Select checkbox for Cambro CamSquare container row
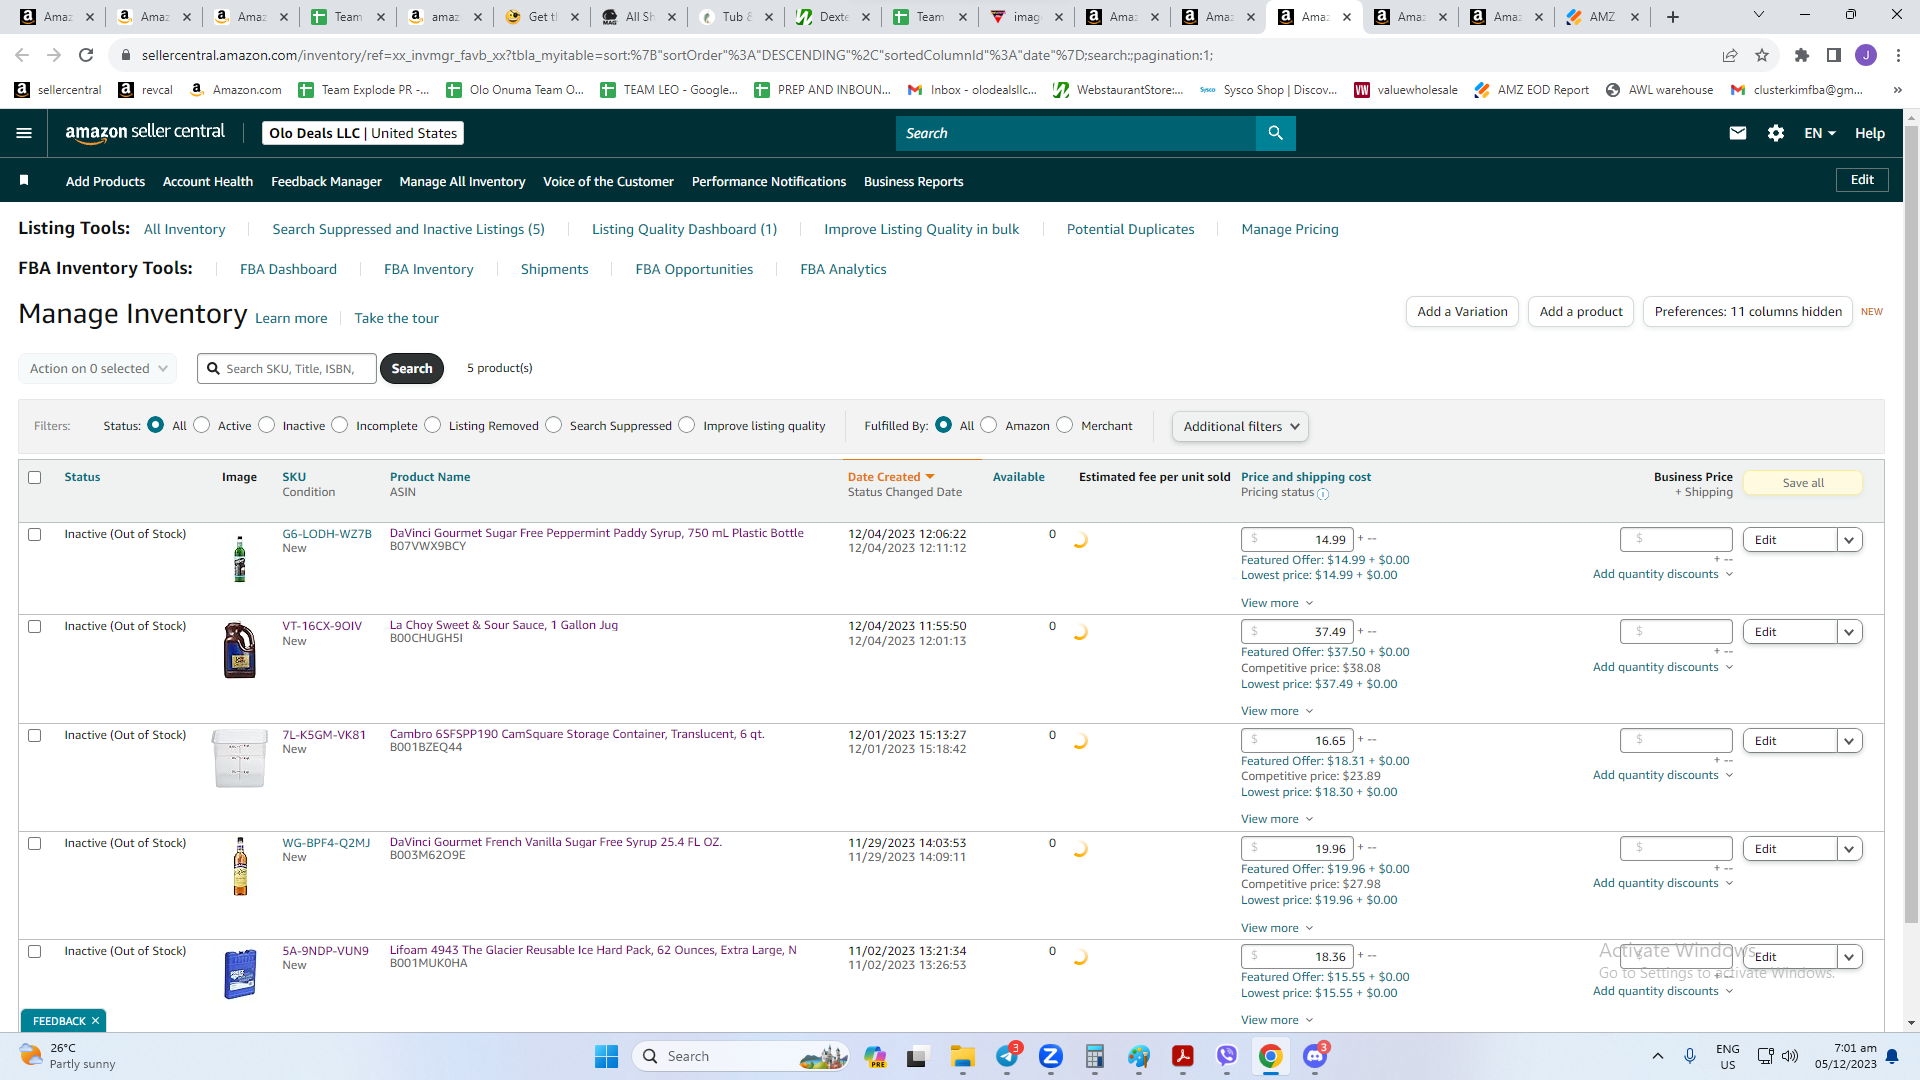The height and width of the screenshot is (1080, 1920). coord(35,735)
